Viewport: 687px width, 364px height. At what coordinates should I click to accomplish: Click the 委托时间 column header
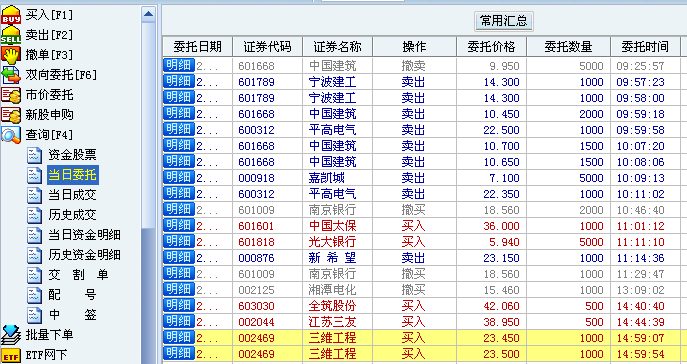click(645, 46)
